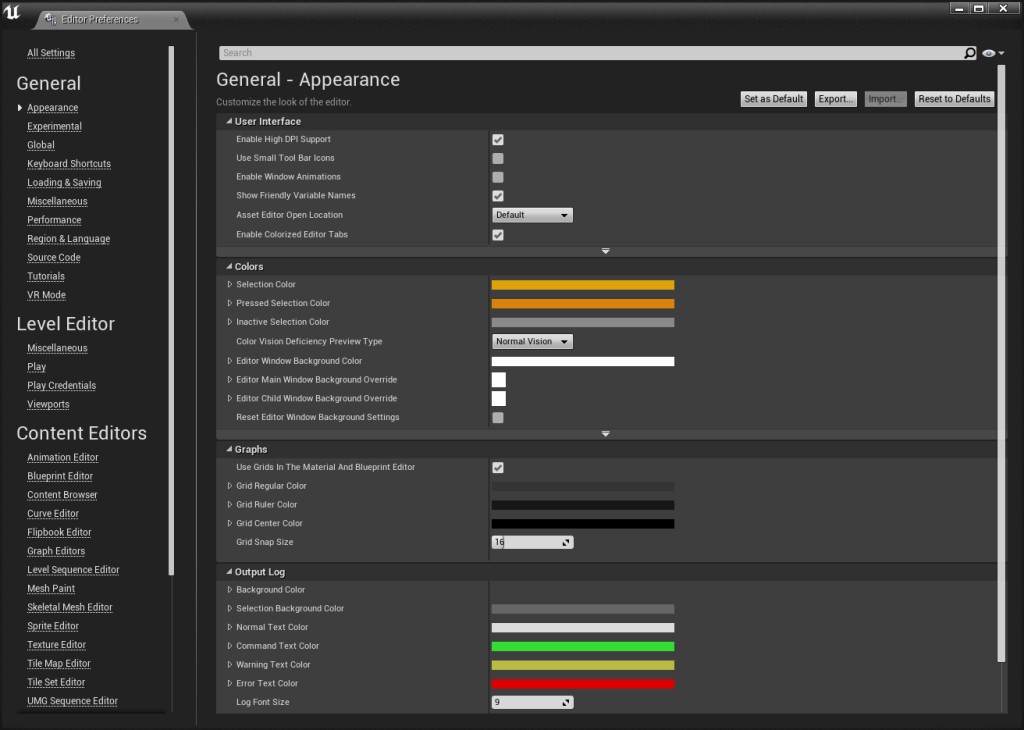Collapse the Colors section
Viewport: 1024px width, 730px height.
pyautogui.click(x=229, y=266)
